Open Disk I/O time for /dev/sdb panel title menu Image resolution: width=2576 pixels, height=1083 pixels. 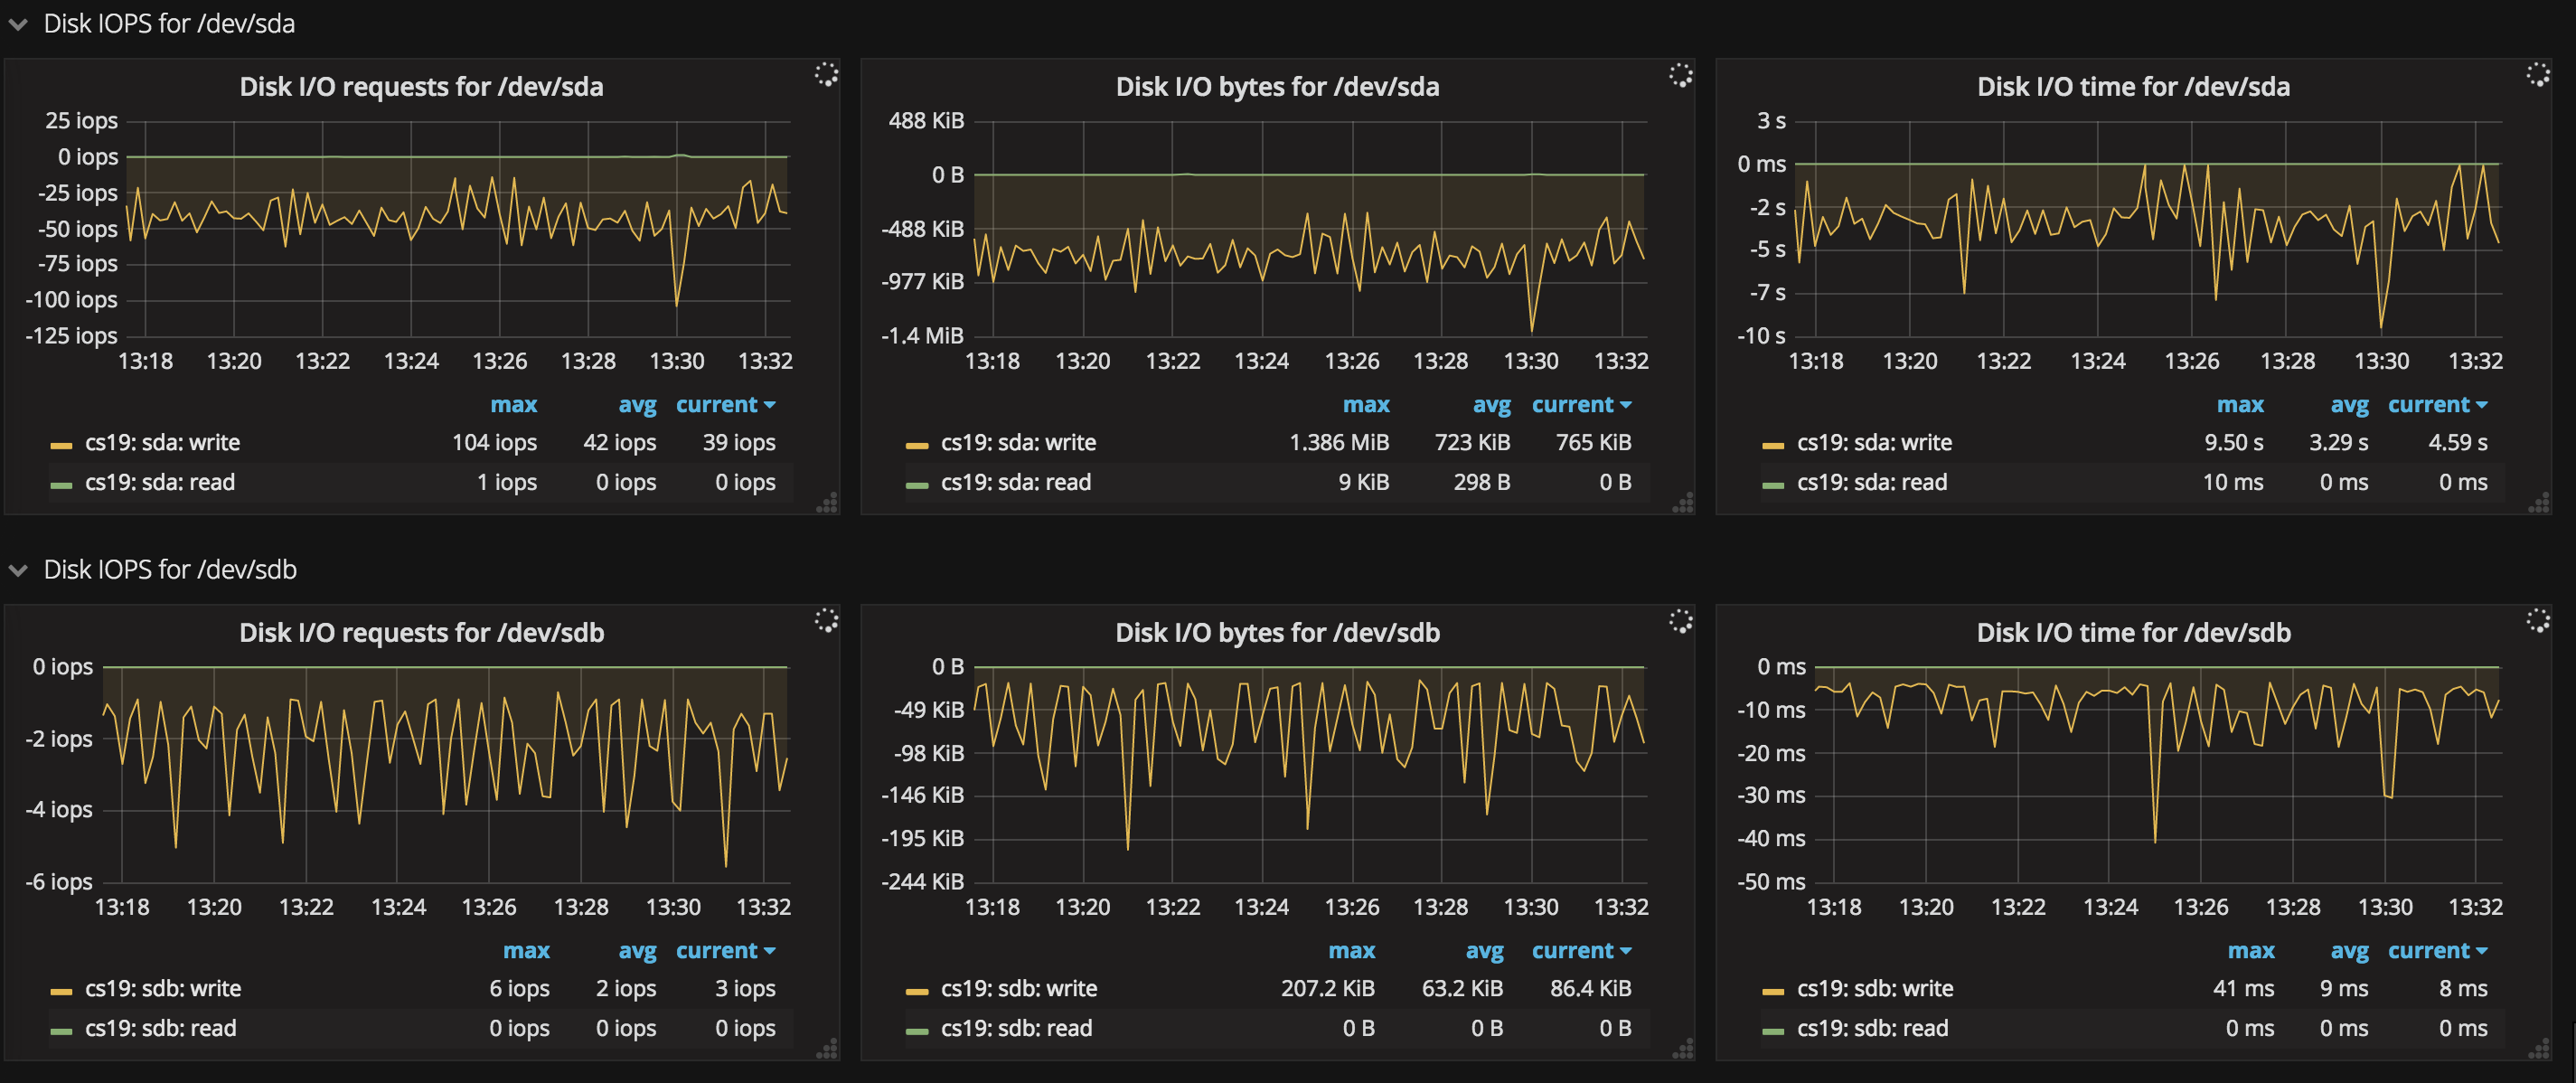pyautogui.click(x=2133, y=633)
